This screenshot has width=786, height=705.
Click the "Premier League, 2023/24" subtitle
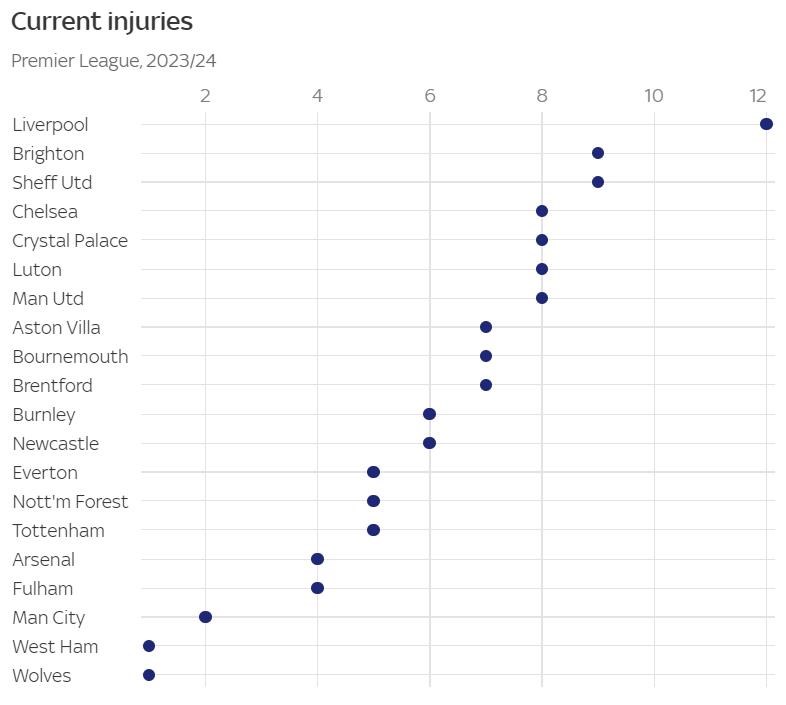(114, 61)
